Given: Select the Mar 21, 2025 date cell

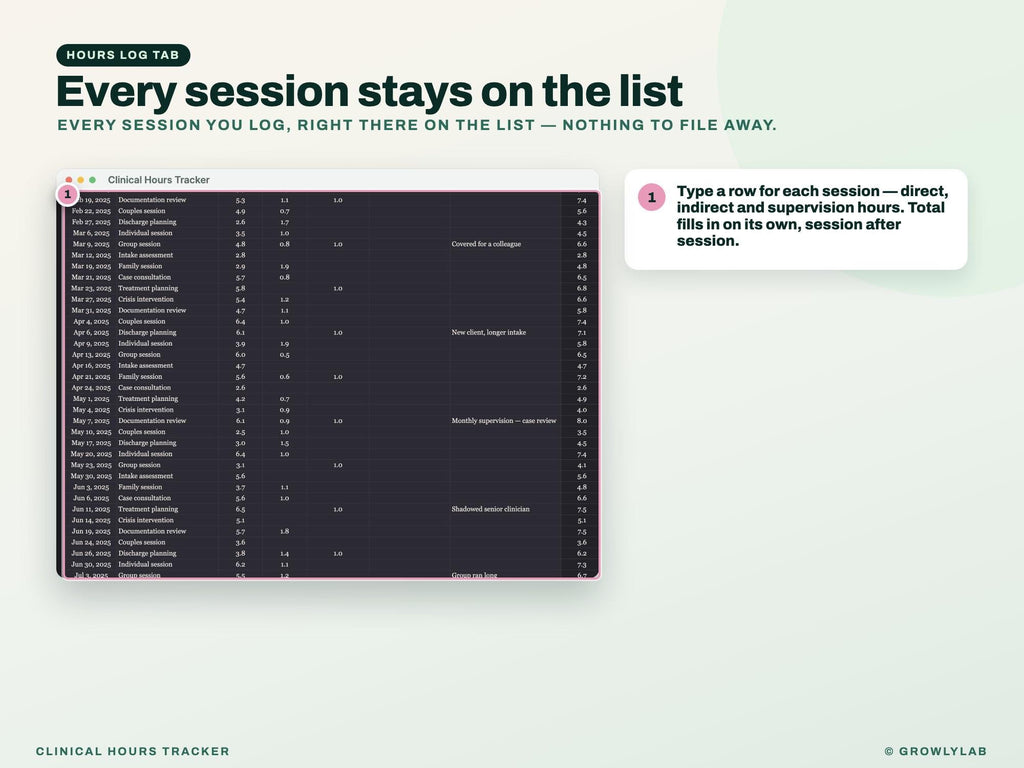Looking at the screenshot, I should 91,278.
